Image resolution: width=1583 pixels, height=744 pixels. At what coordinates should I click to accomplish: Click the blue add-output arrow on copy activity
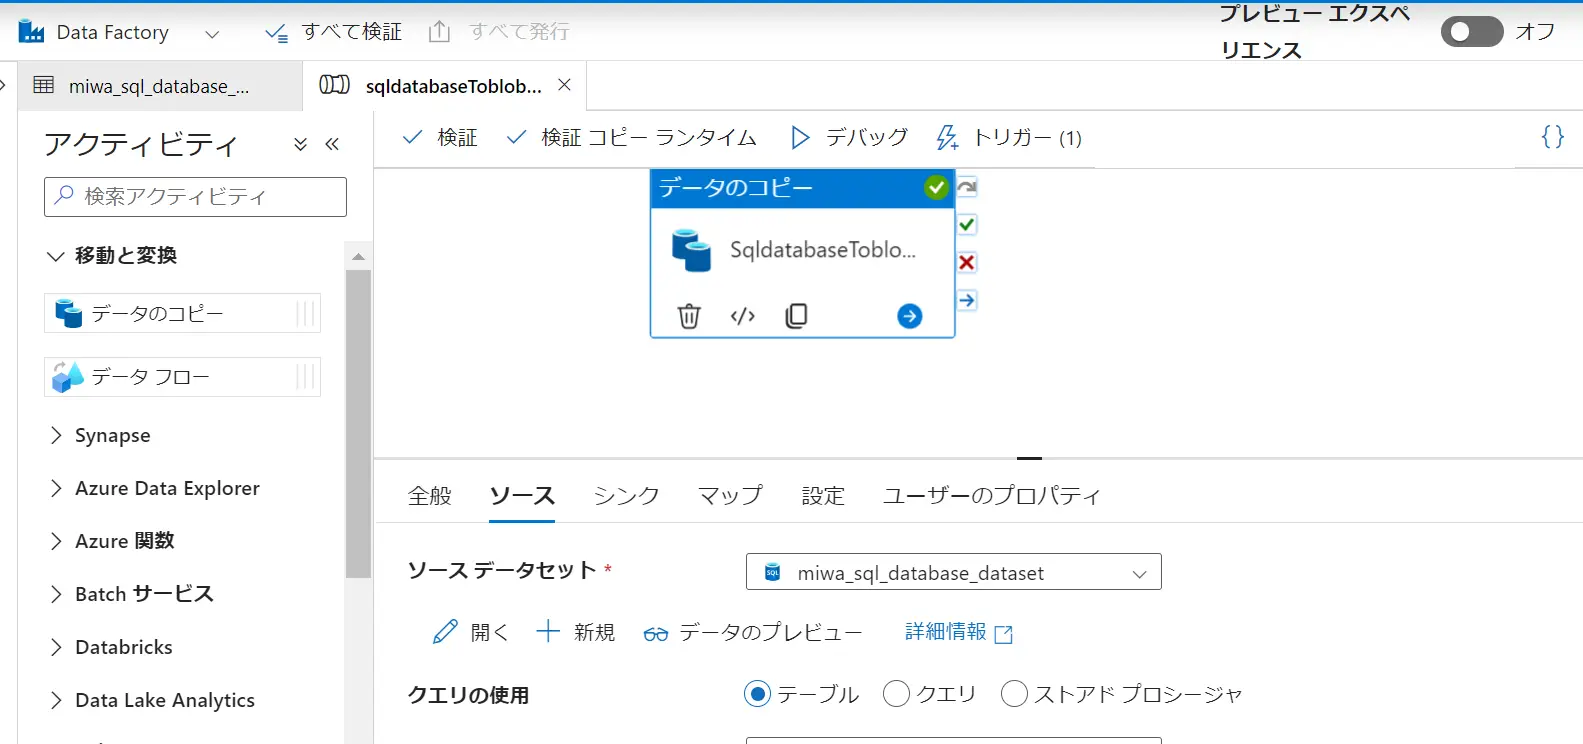(x=910, y=316)
